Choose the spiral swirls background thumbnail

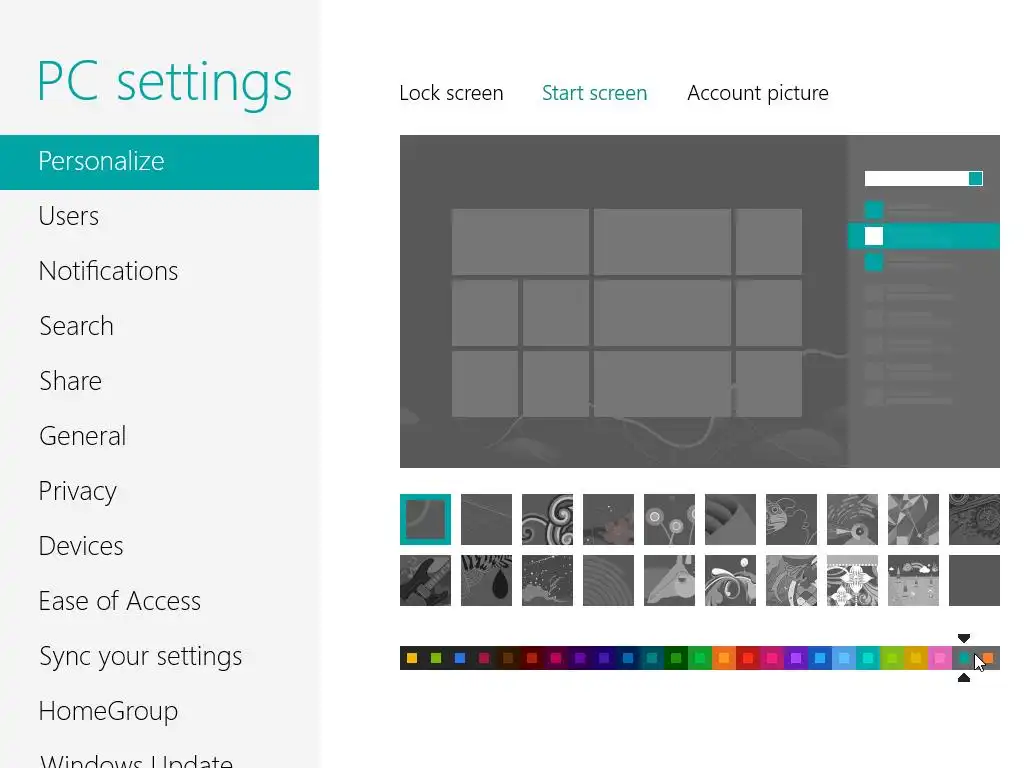[547, 519]
